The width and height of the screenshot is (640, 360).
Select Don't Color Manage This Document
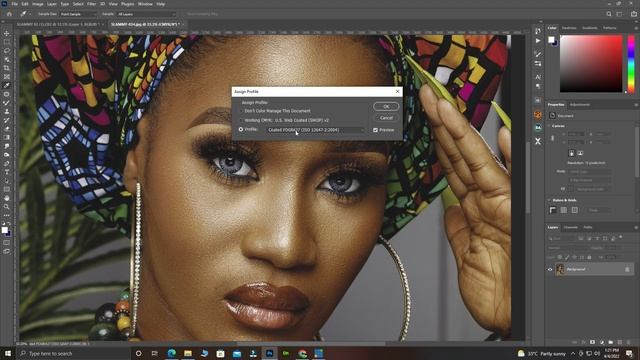pos(276,111)
